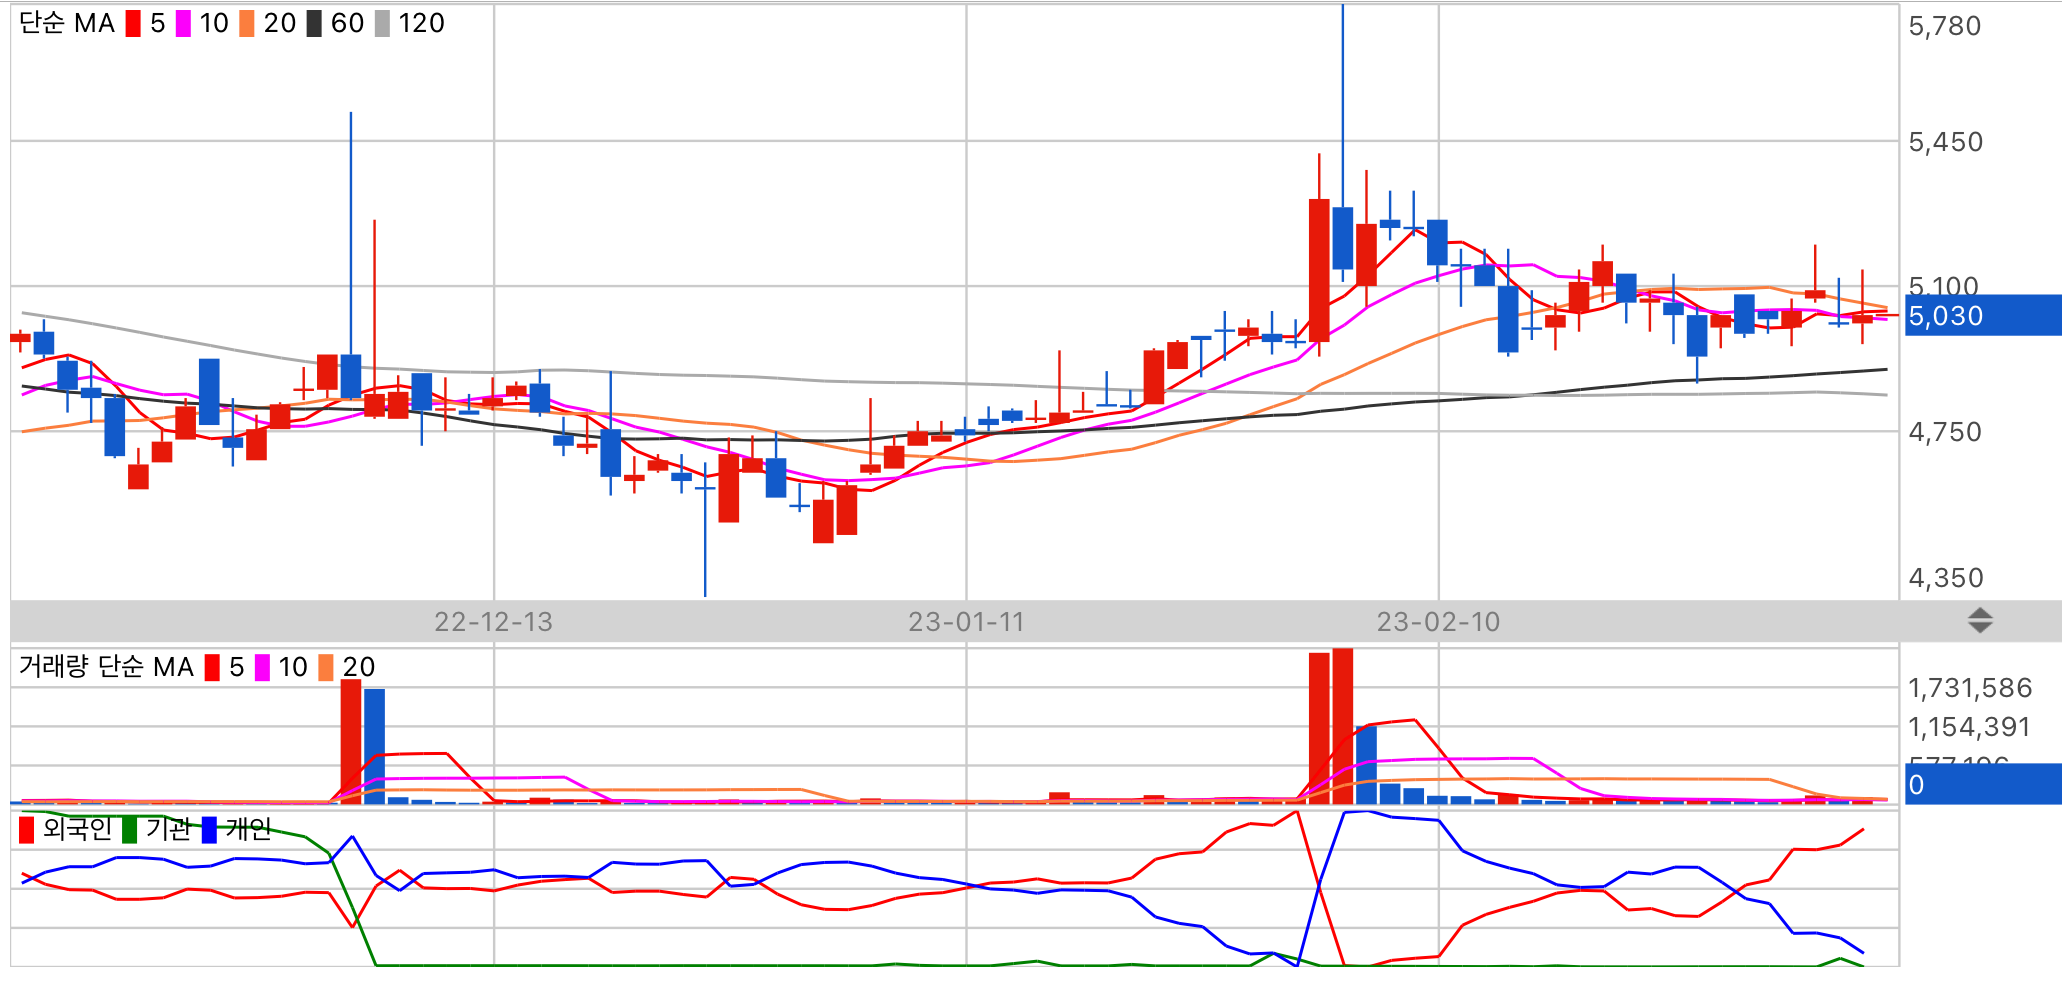Click the magenta volume MA 10 swatch

262,667
